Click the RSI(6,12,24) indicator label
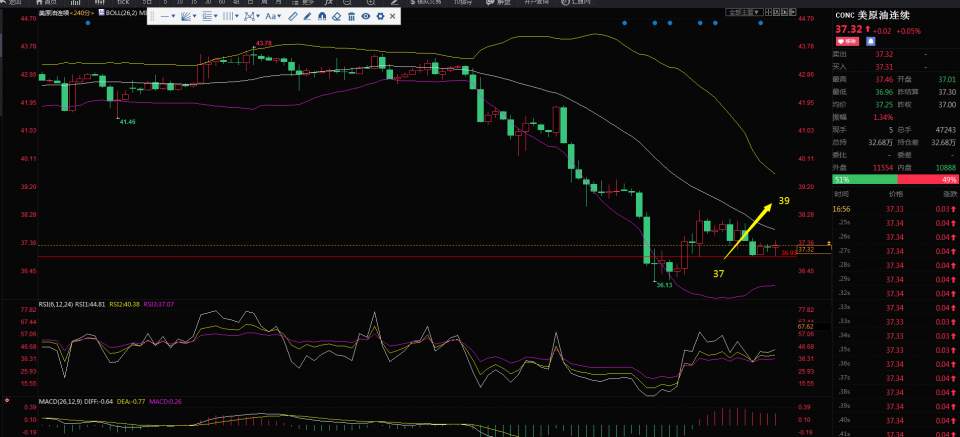This screenshot has height=437, width=960. 55,304
